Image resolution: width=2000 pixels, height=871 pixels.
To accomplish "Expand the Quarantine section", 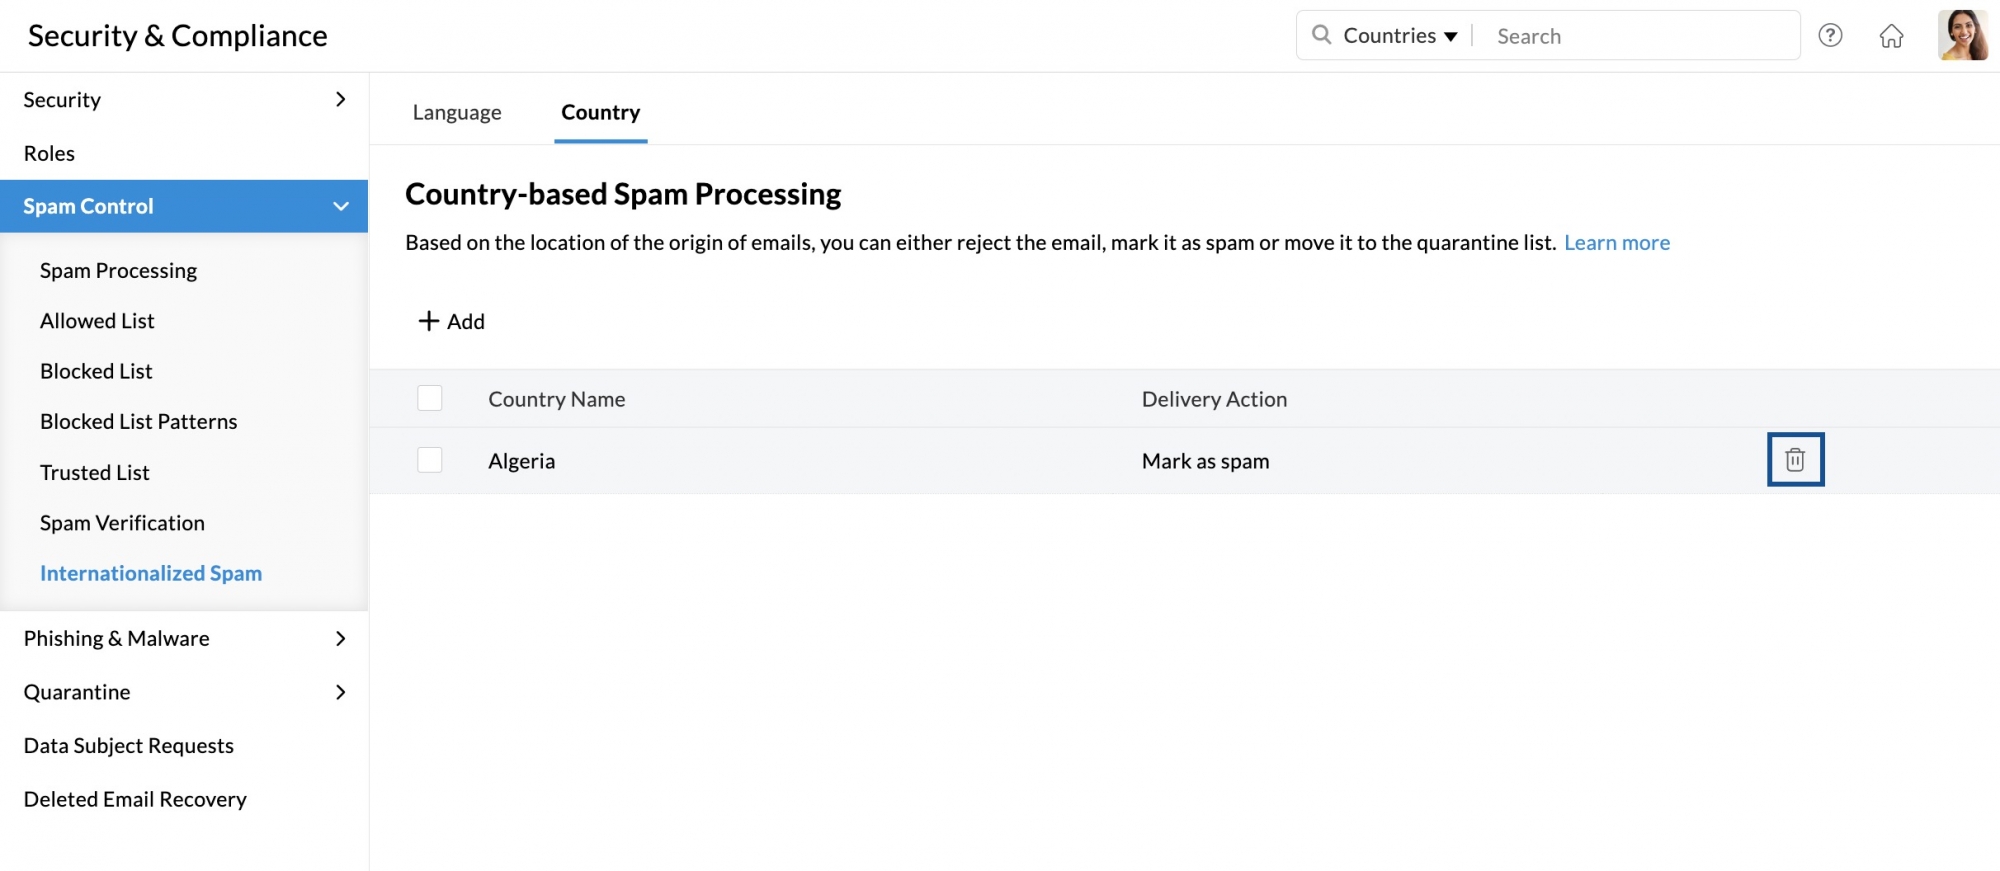I will pyautogui.click(x=184, y=692).
